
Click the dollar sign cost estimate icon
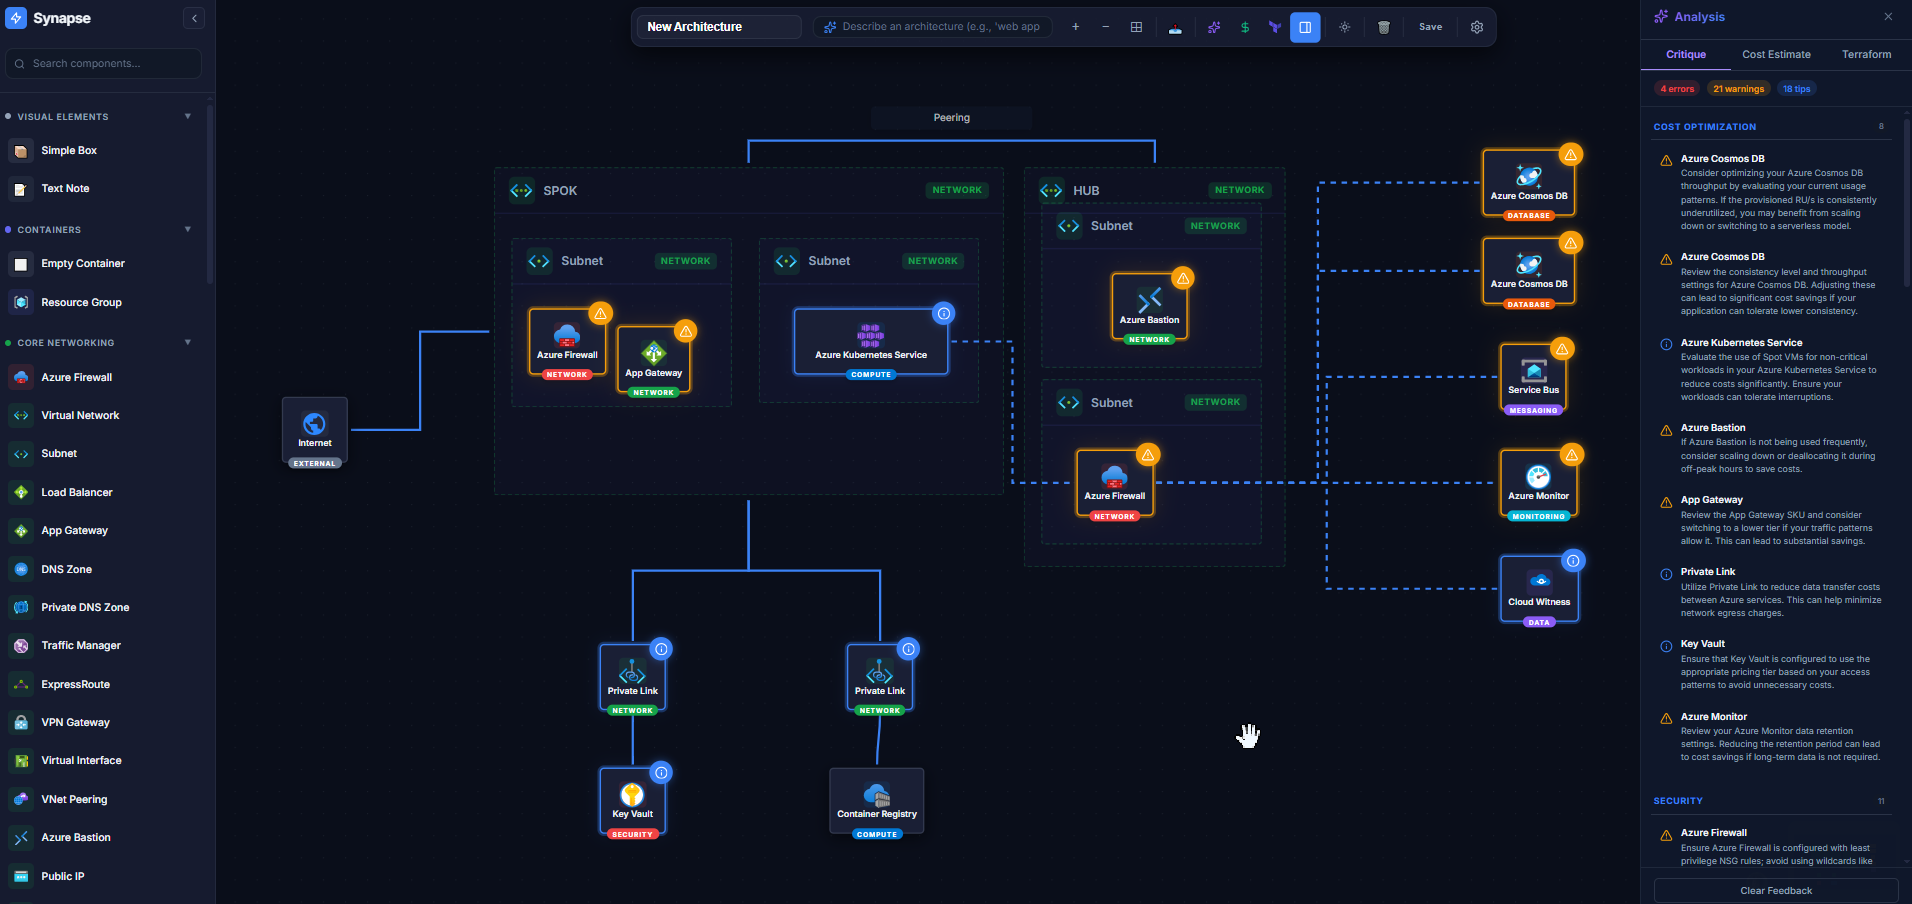(1244, 27)
